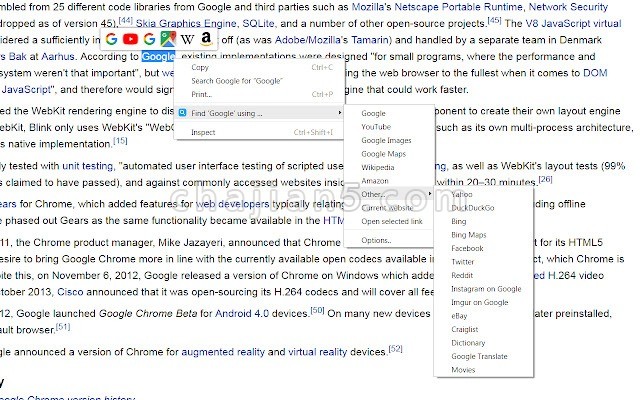Select Bing in the Other list
This screenshot has height=400, width=640.
click(x=484, y=221)
